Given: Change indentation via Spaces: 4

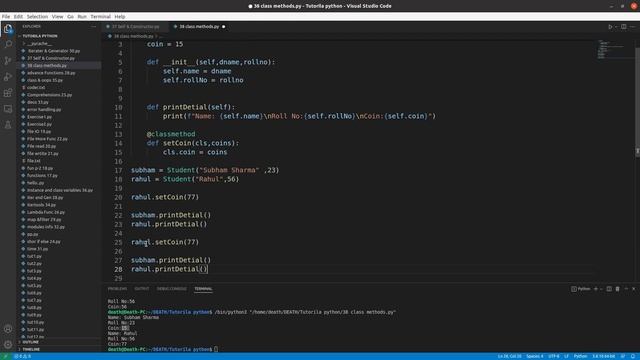Looking at the screenshot, I should pos(535,356).
